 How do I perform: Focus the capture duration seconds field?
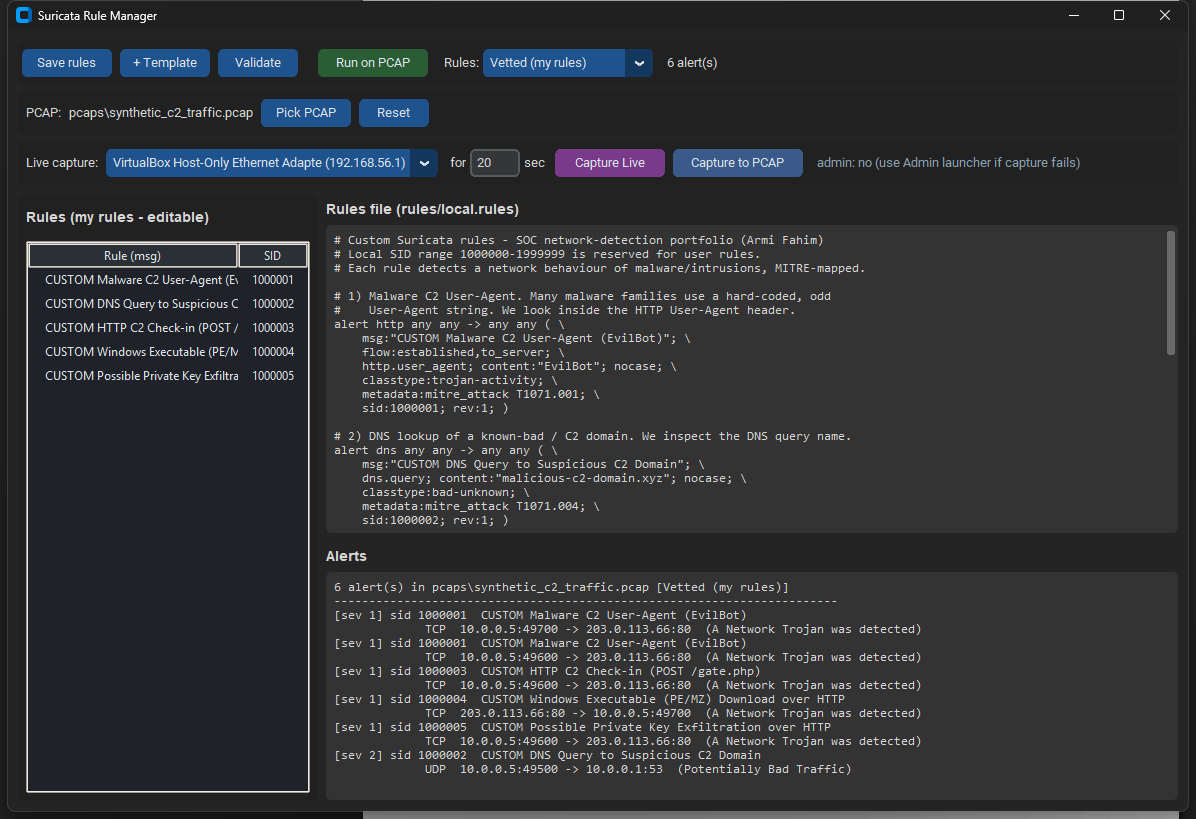(494, 163)
